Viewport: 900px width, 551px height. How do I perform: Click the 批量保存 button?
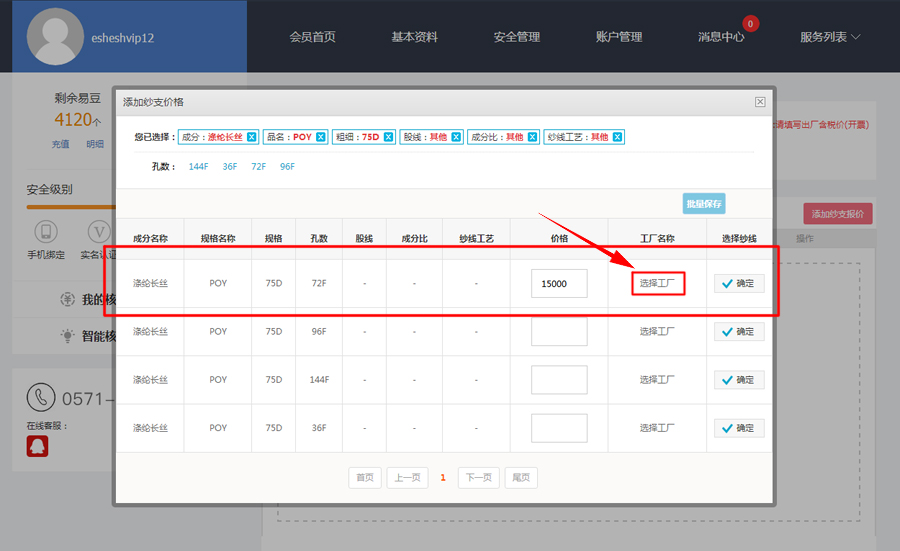tap(704, 204)
